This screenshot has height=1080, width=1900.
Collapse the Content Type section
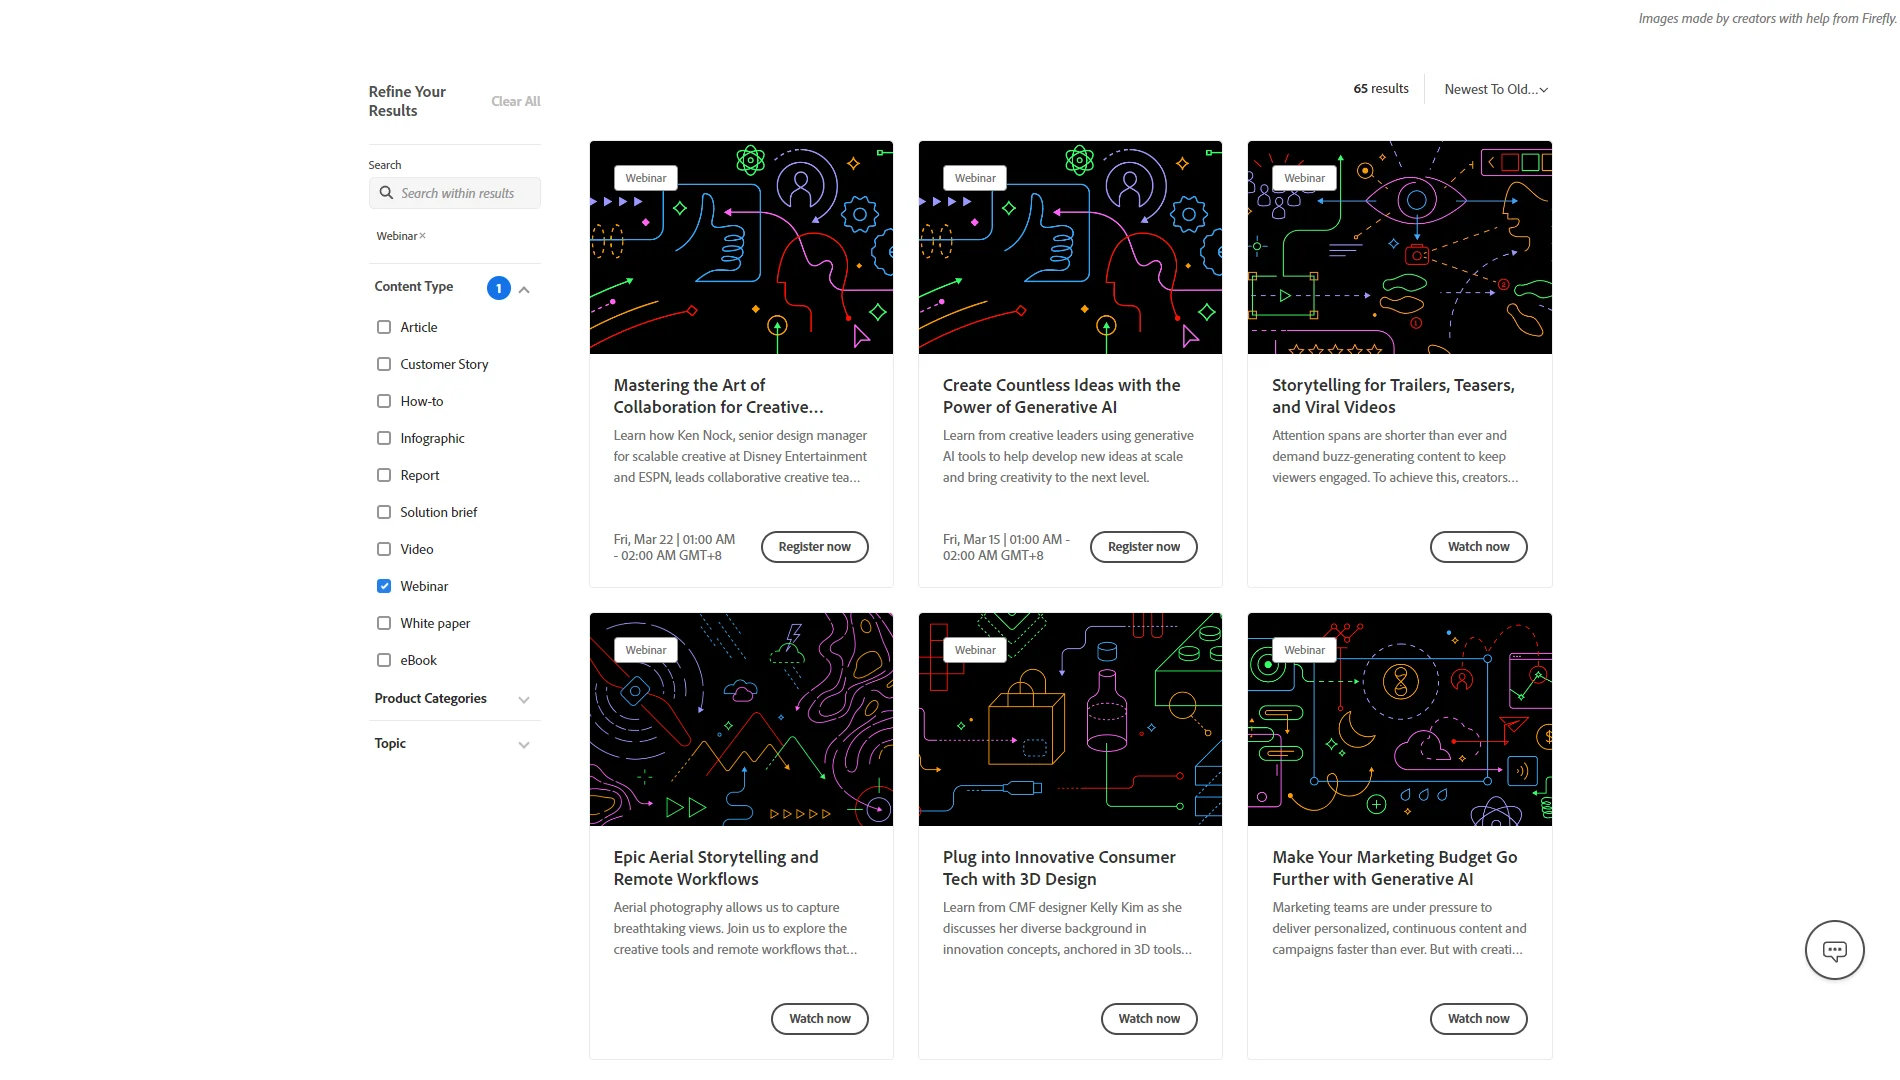pyautogui.click(x=523, y=288)
